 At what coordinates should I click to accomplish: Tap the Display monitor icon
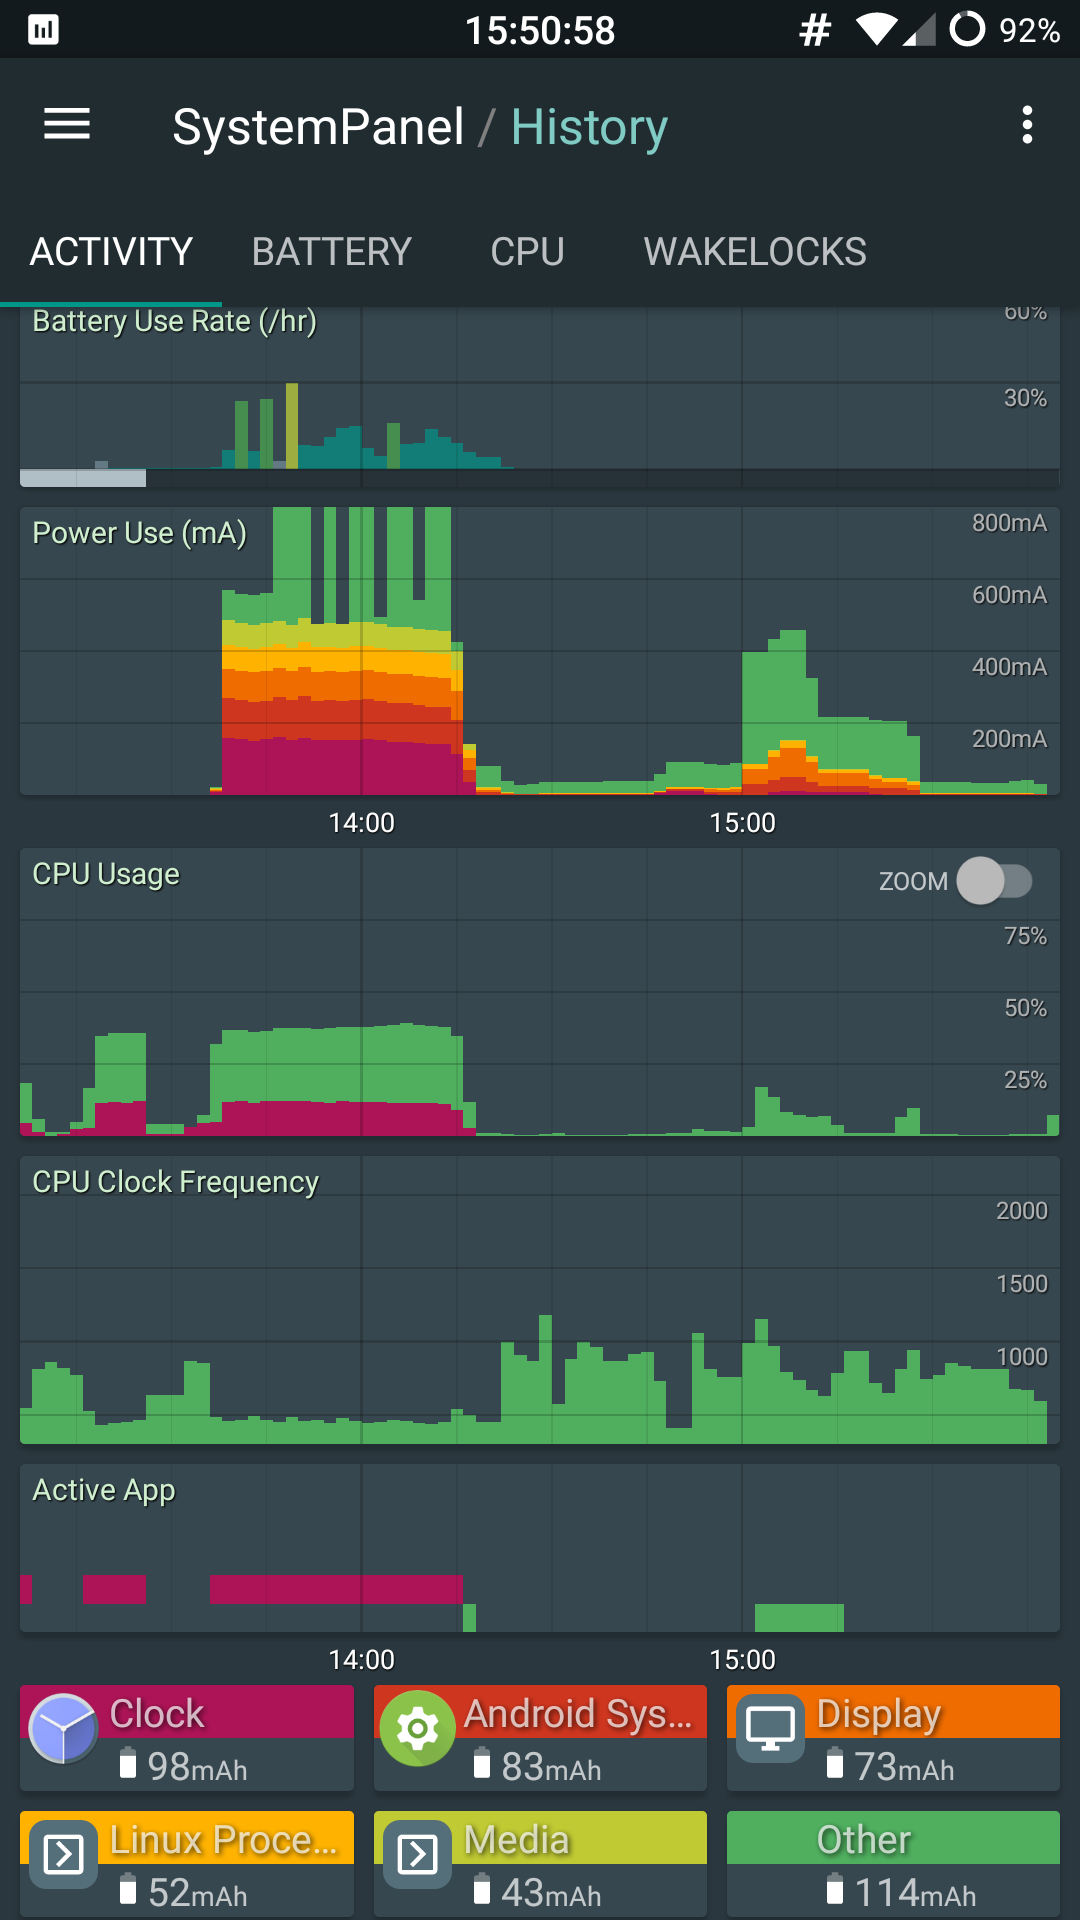point(770,1729)
